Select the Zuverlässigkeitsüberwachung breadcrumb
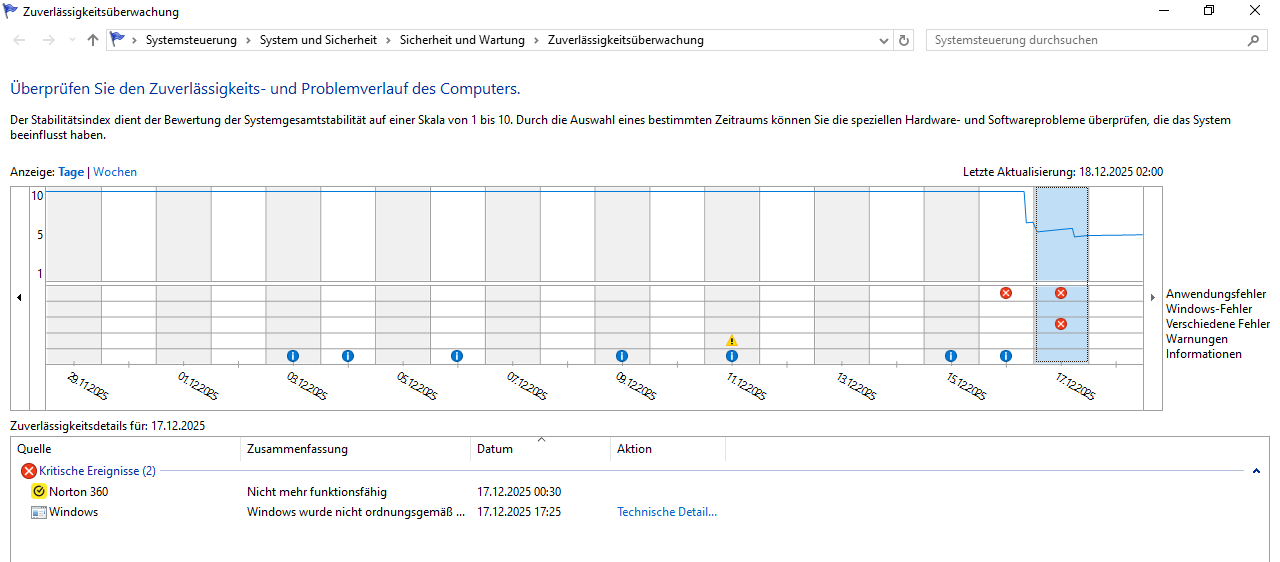 626,40
